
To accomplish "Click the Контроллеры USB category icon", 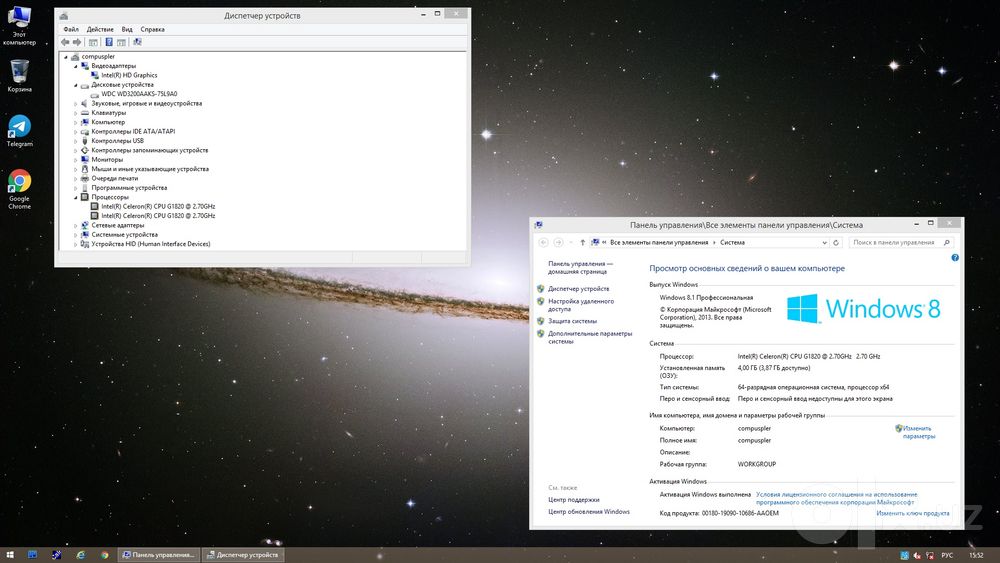I will [x=85, y=141].
